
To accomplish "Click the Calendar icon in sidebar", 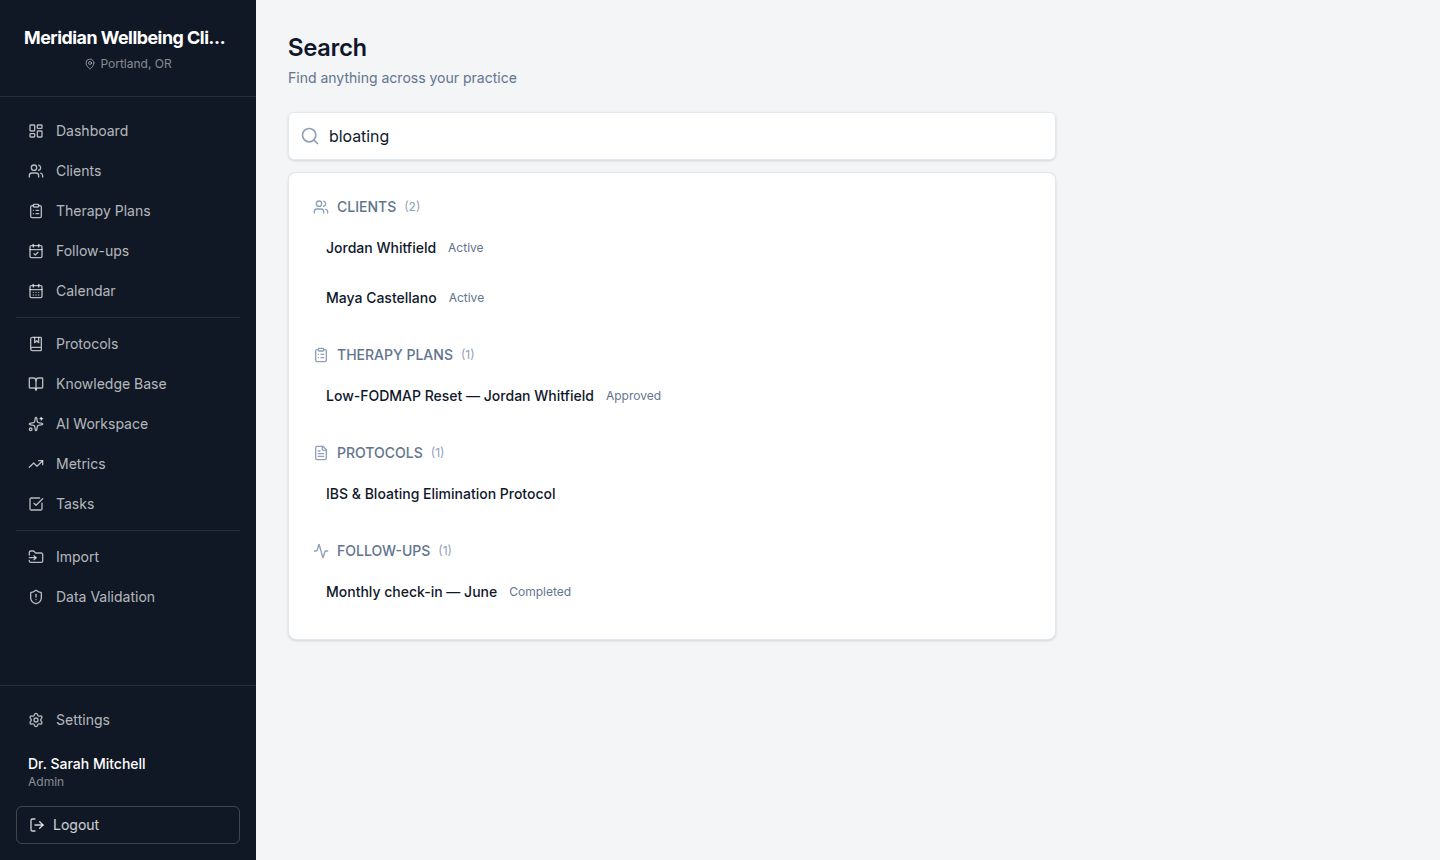I will (36, 291).
